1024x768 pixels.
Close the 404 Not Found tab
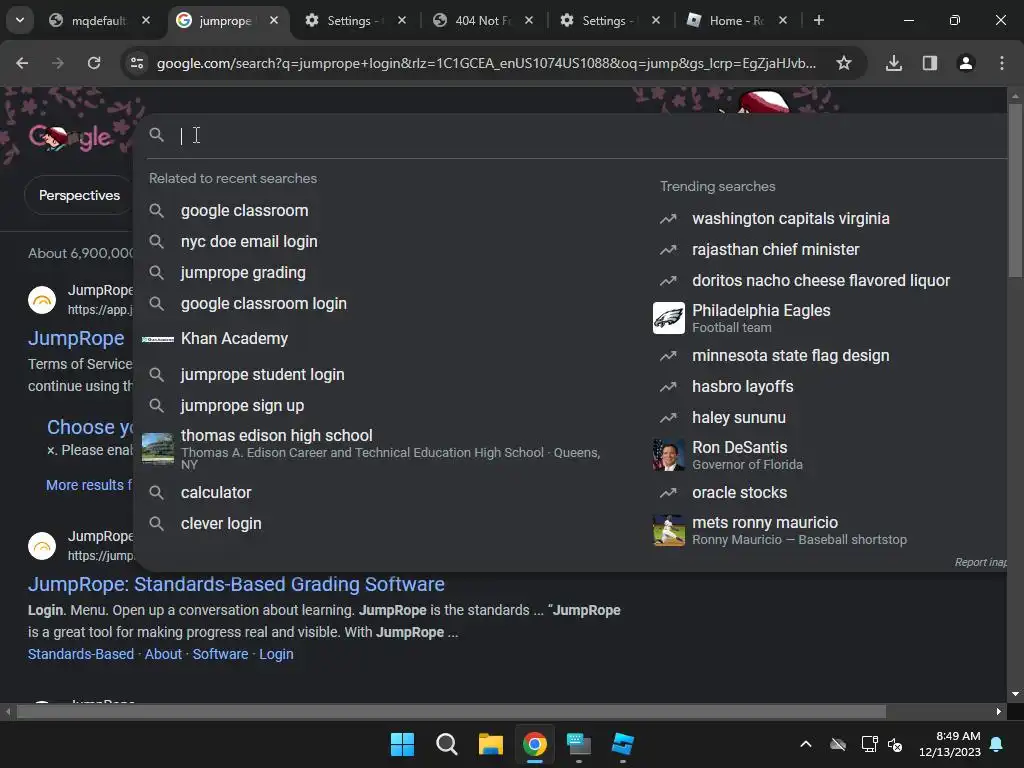point(529,20)
